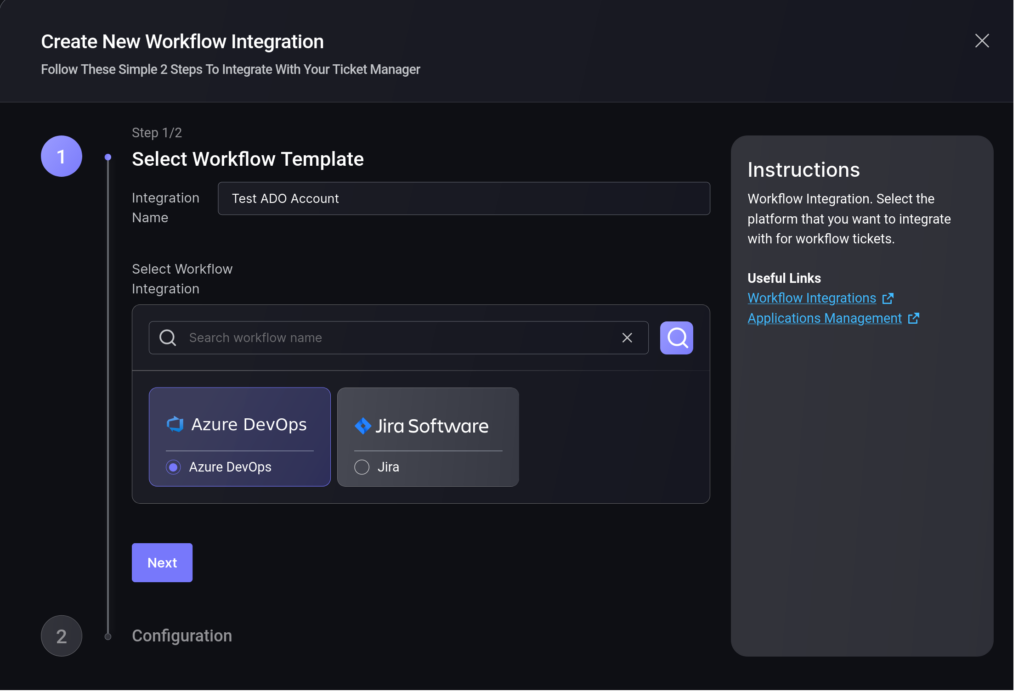Select the Azure DevOps radio button

coord(173,467)
